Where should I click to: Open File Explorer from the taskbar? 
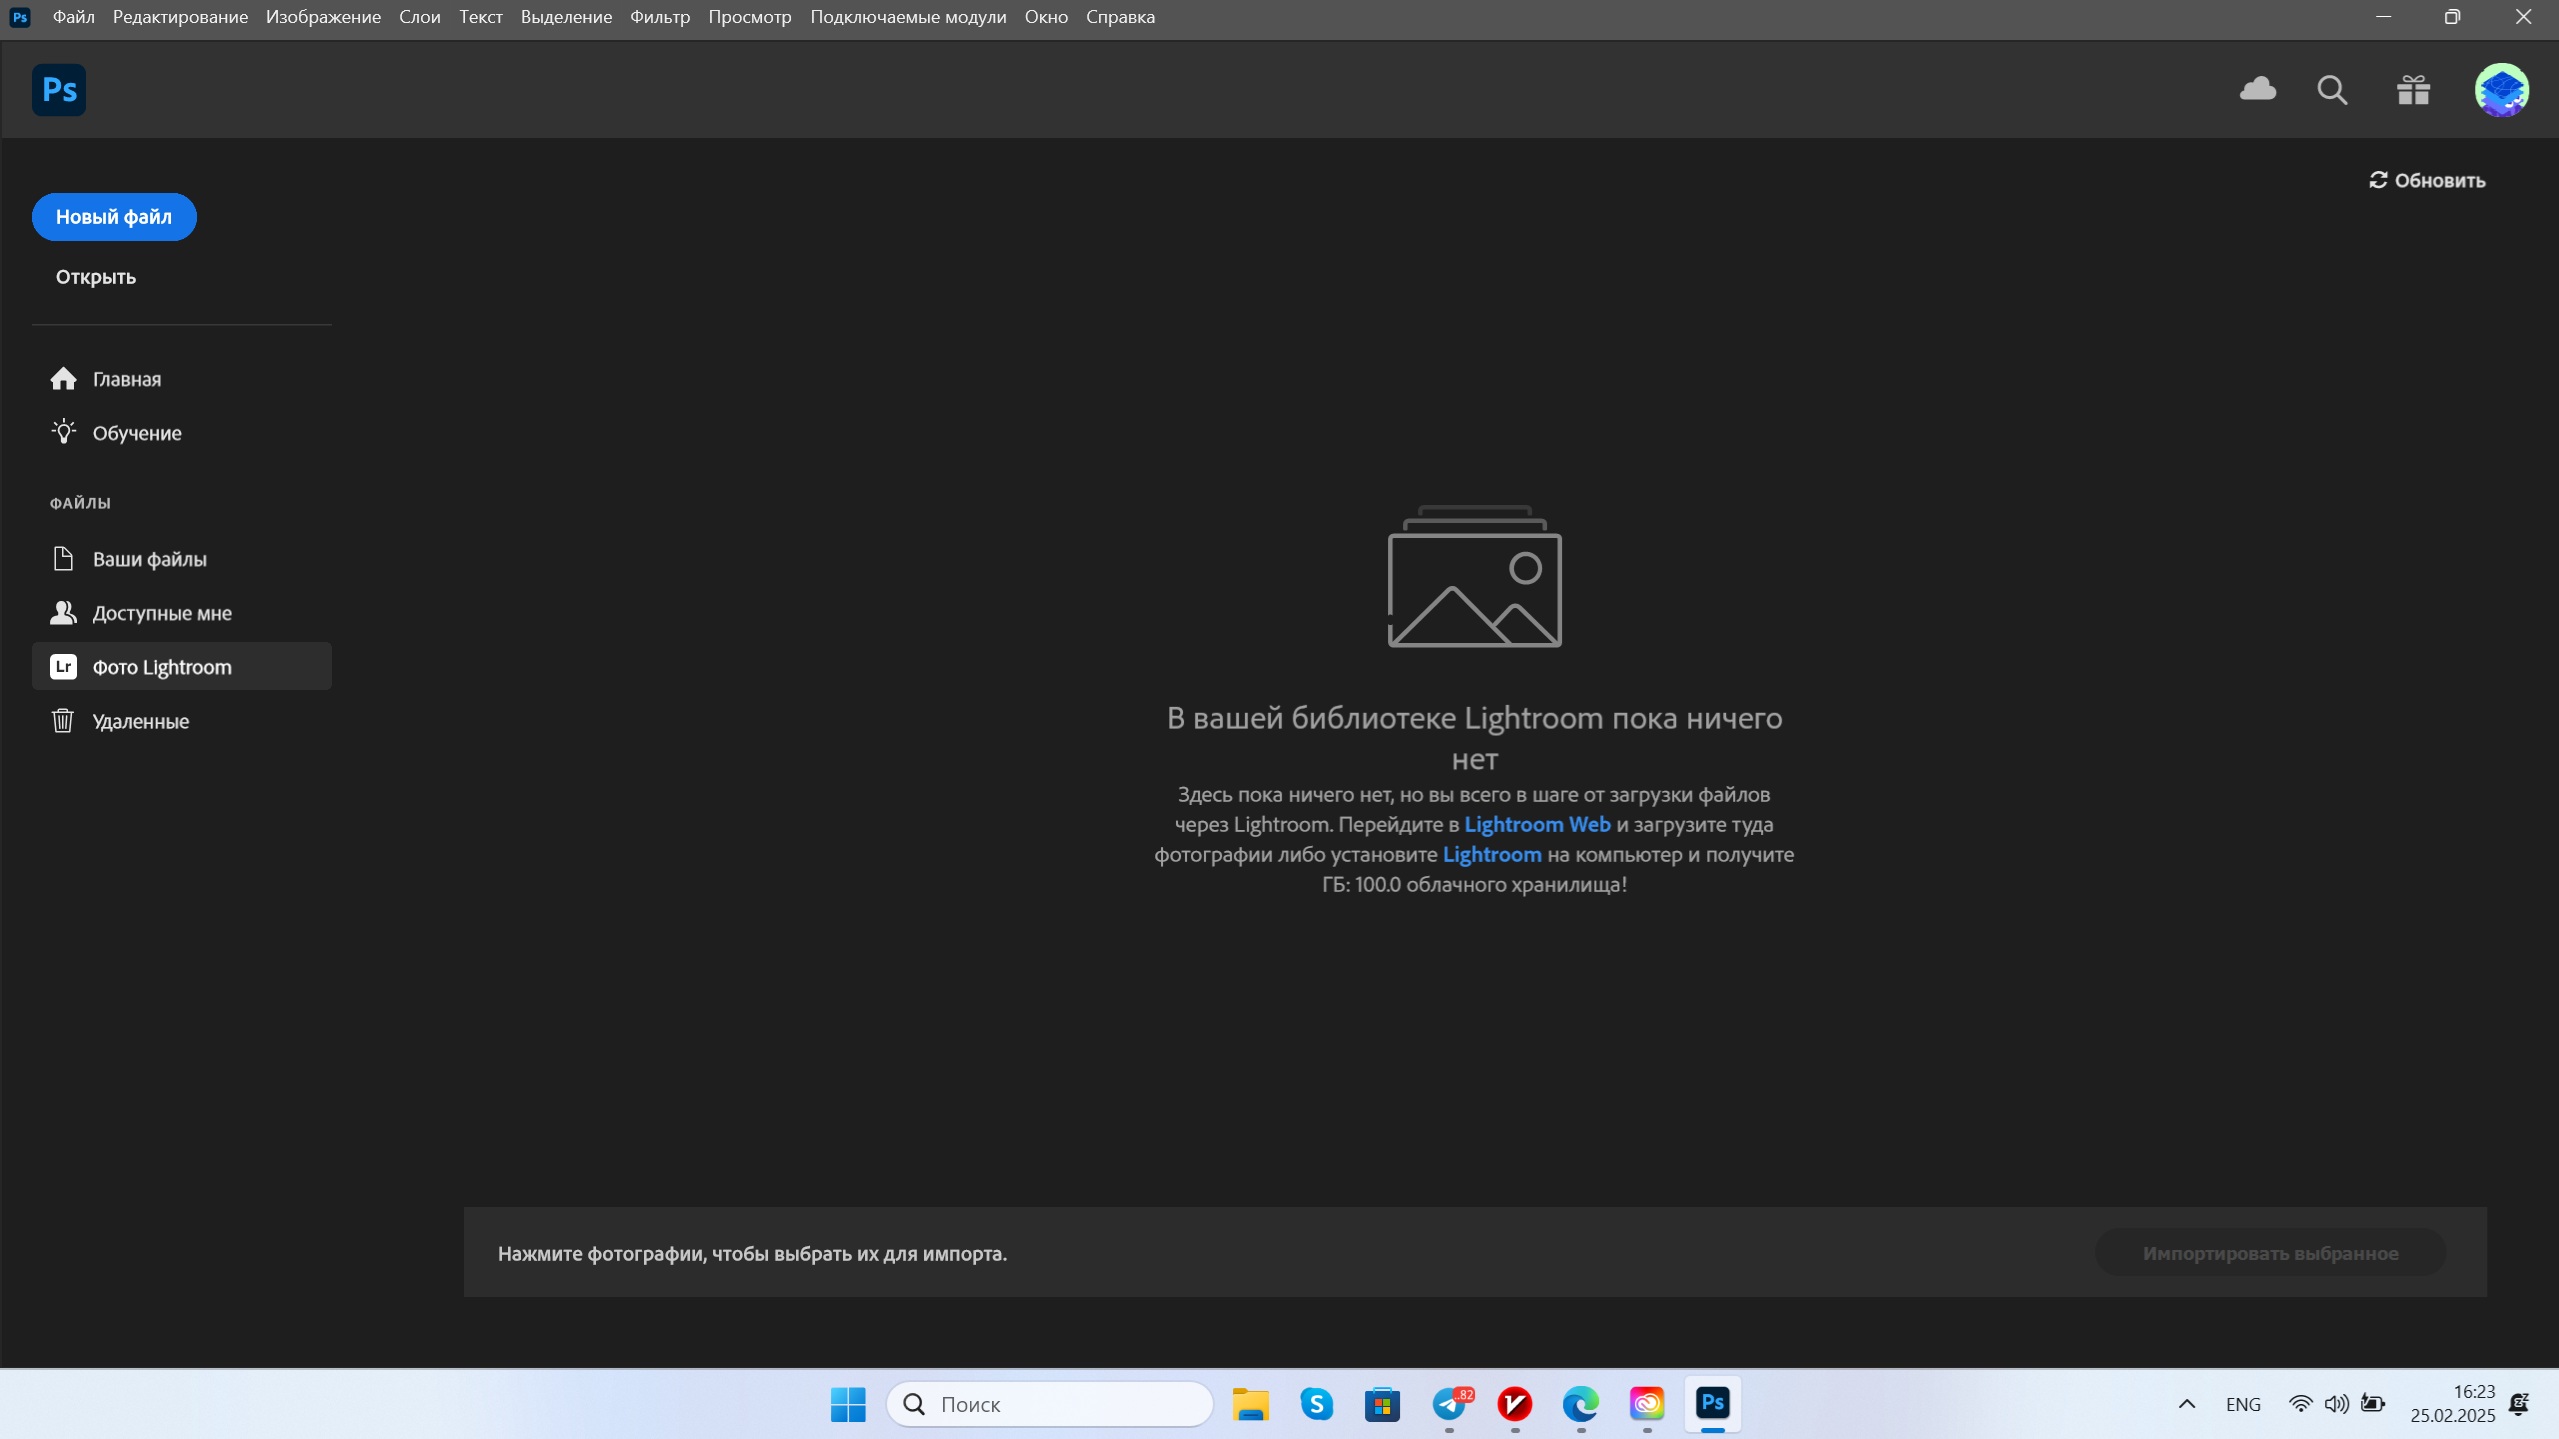pyautogui.click(x=1250, y=1404)
